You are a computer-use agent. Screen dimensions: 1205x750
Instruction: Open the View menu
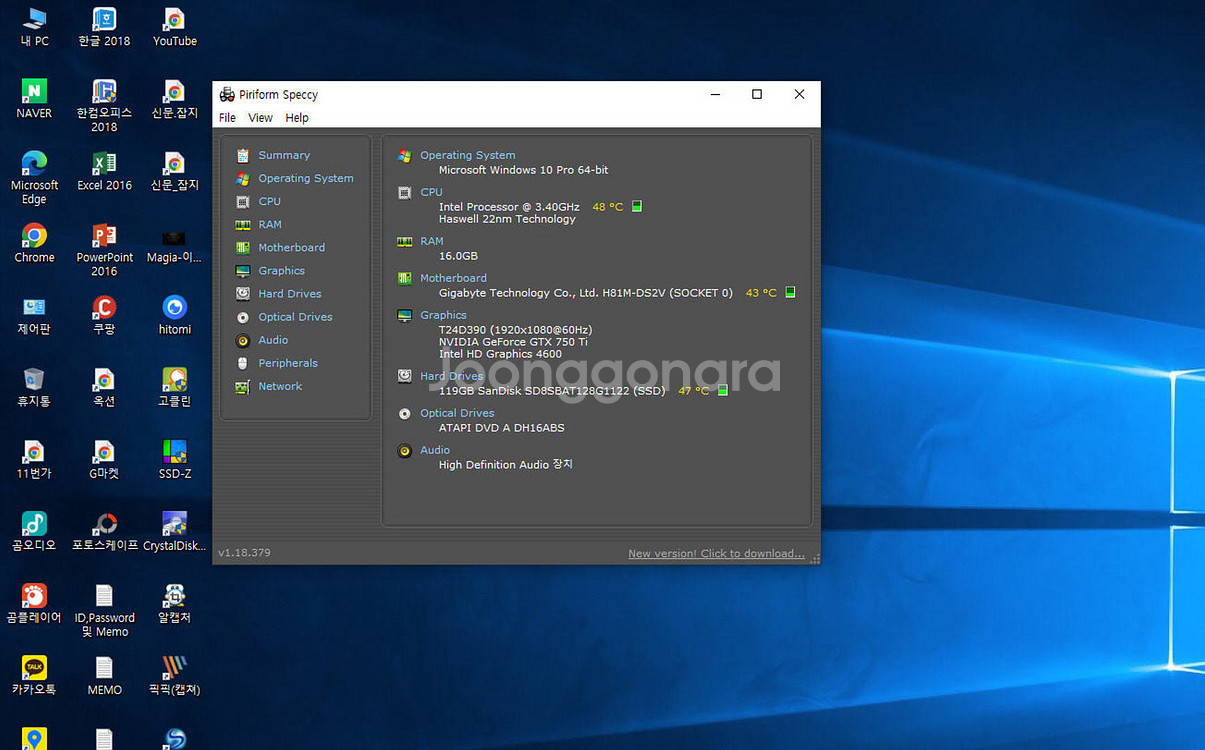260,117
